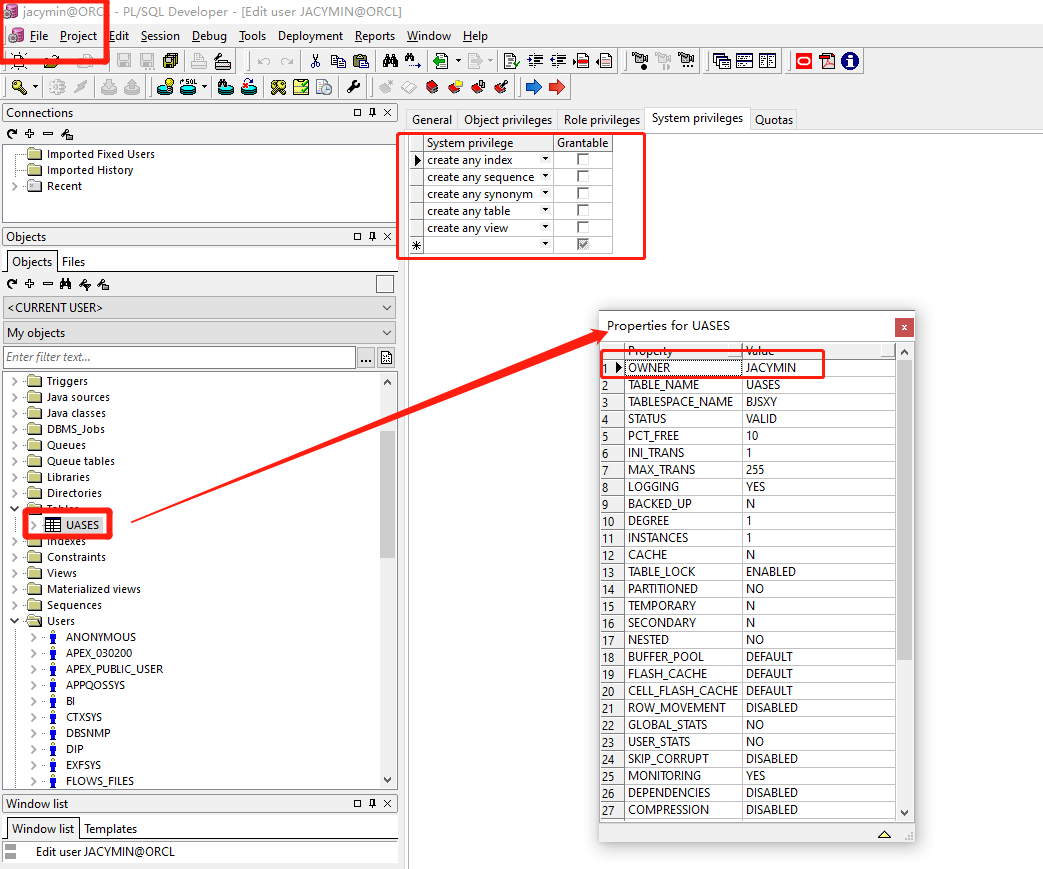Click the Unindent selection toolbar icon
Screen dimensions: 1043x869
[x=558, y=61]
